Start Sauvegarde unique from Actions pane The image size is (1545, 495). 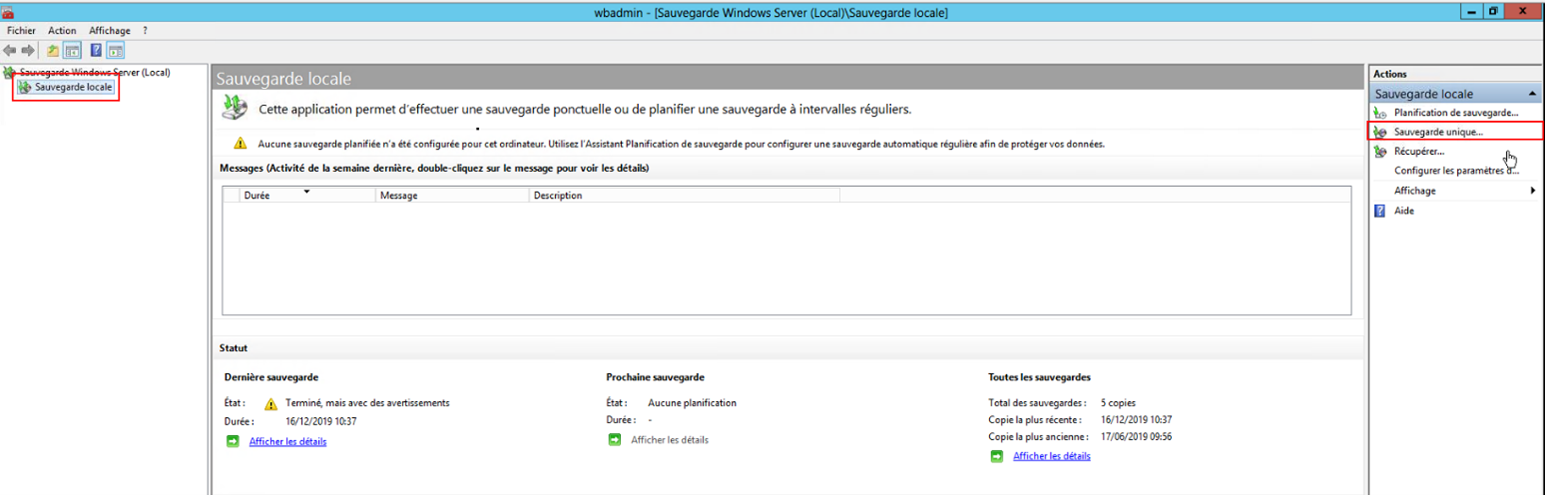[1438, 132]
